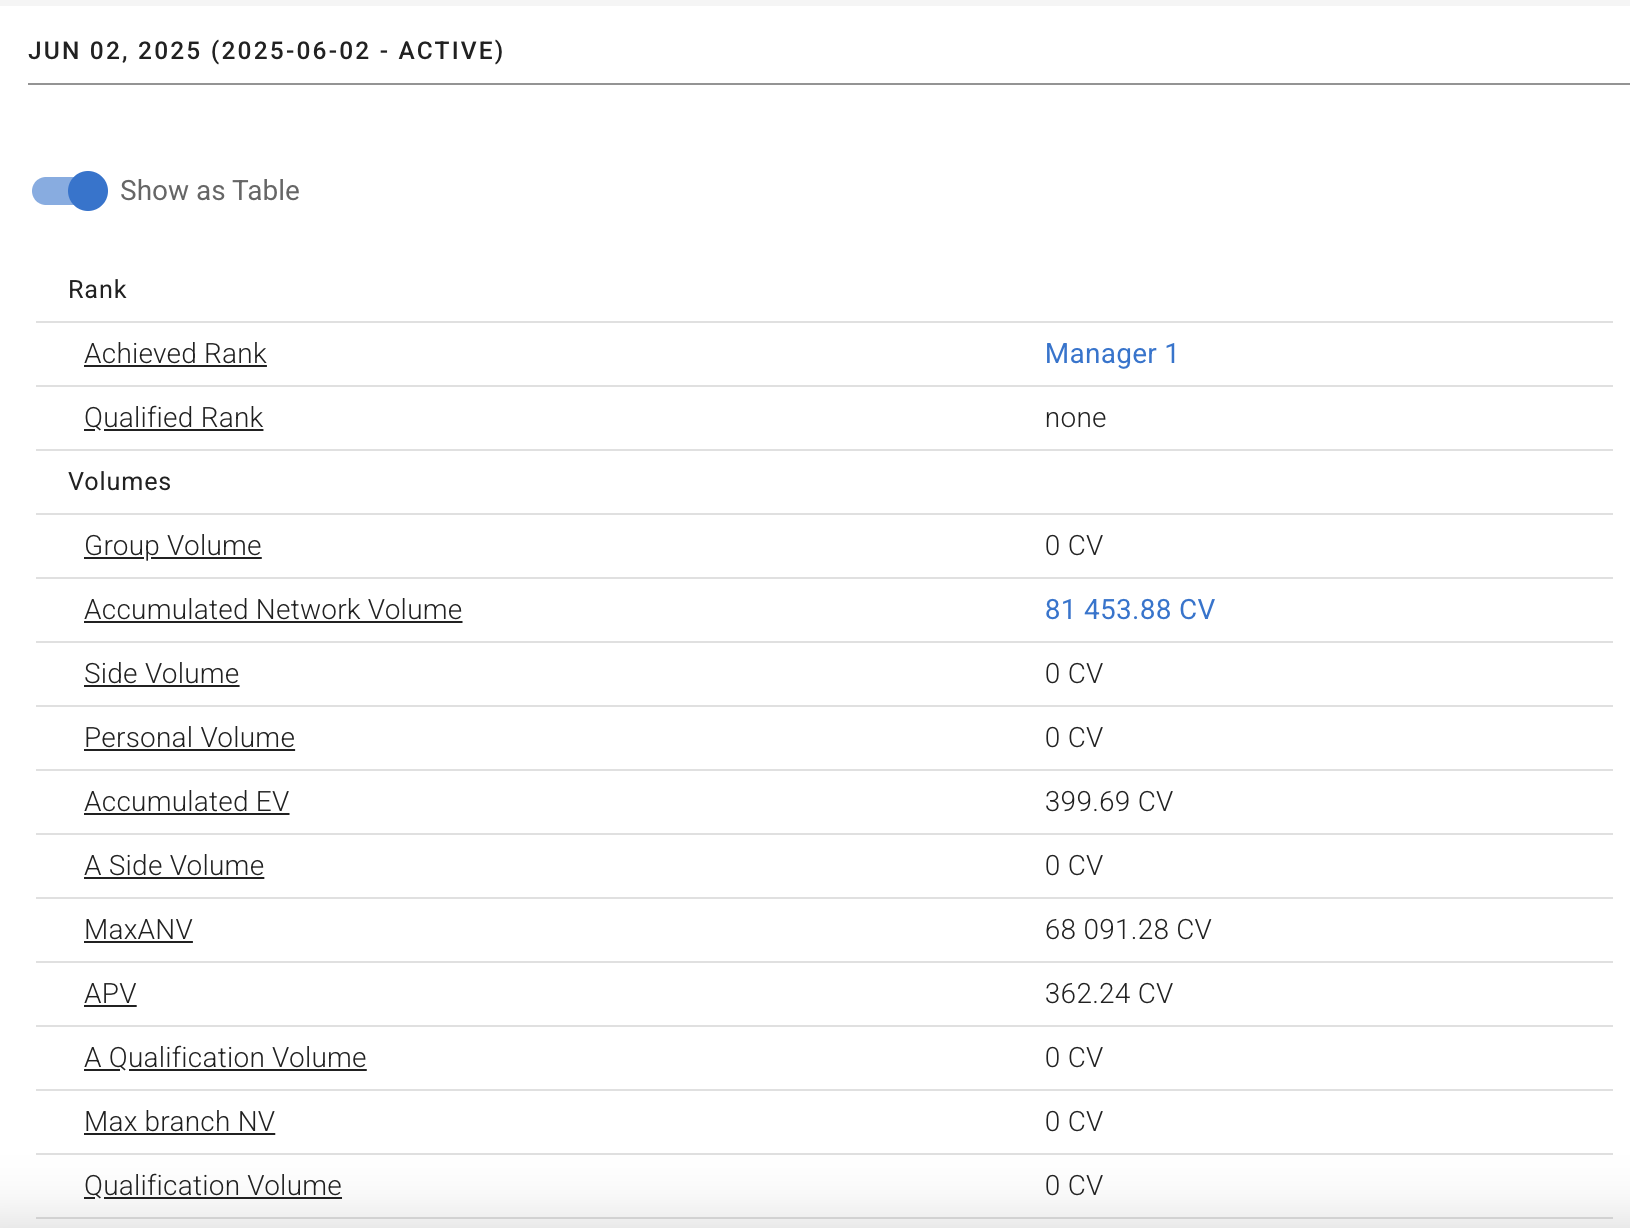
Task: Click the Qualified Rank link
Action: pos(173,418)
